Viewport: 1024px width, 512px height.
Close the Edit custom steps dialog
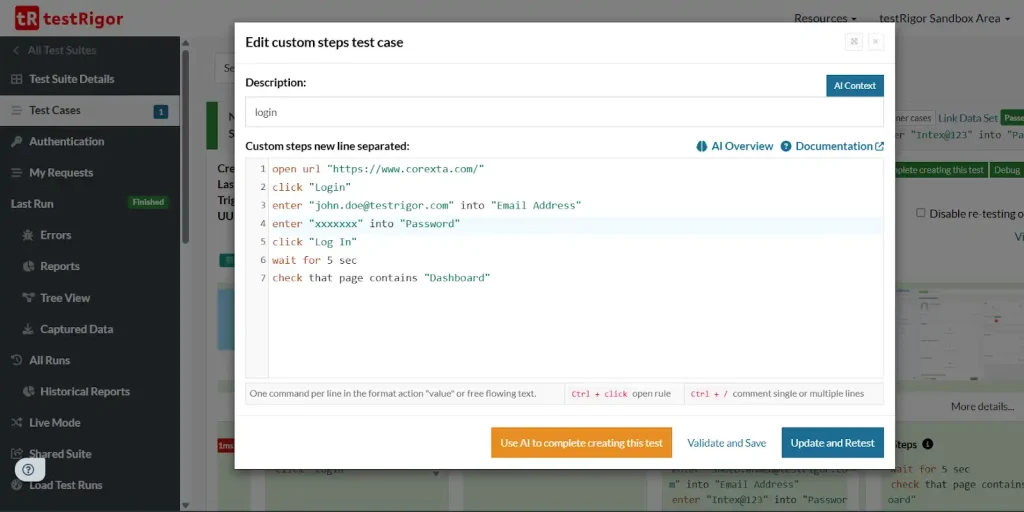tap(876, 42)
